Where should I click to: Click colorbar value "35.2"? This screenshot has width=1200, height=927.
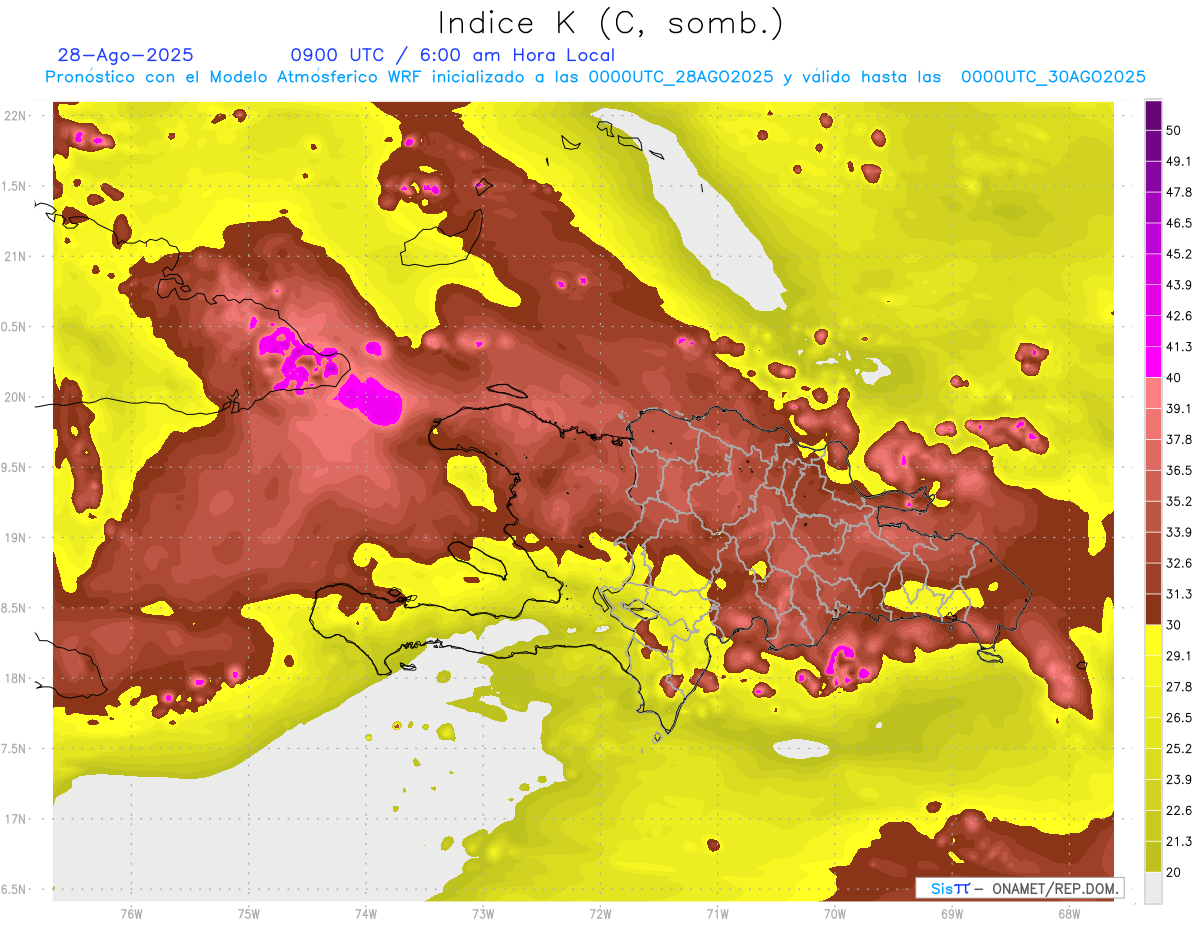click(1178, 502)
